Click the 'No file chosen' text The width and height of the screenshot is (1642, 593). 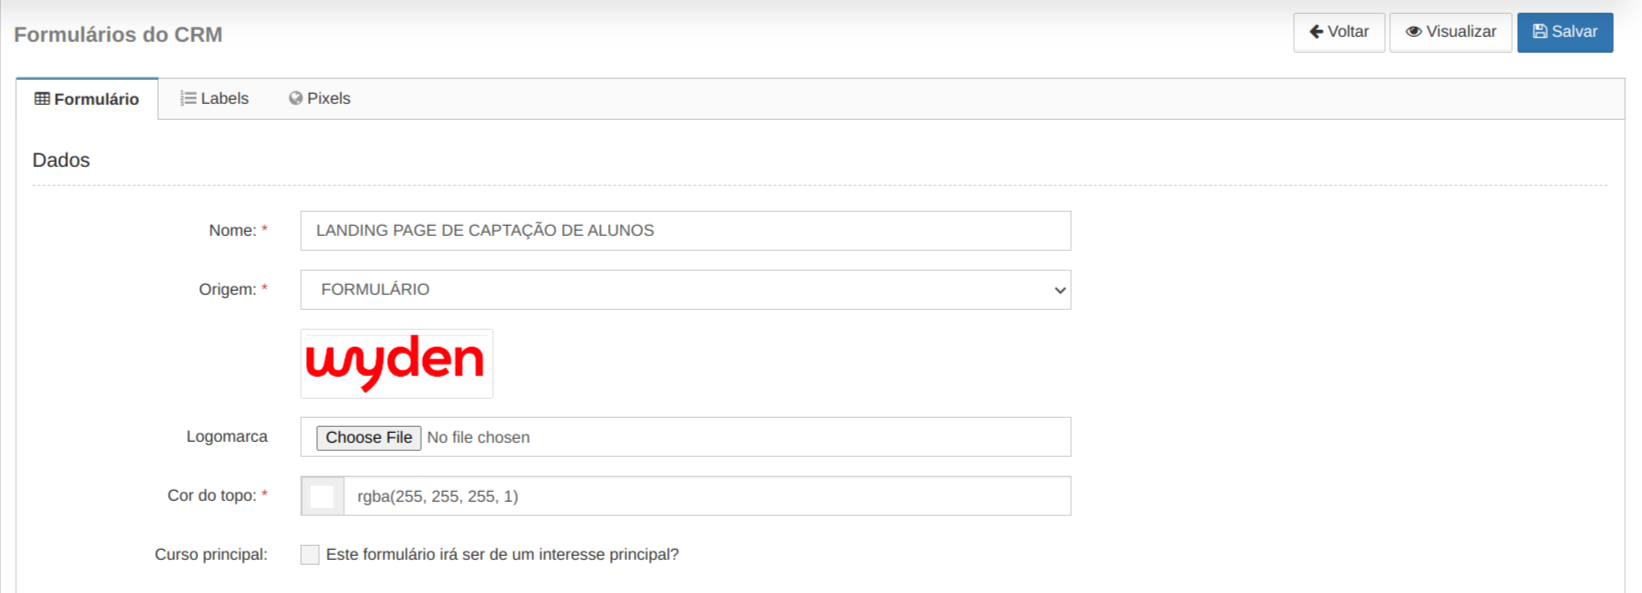478,438
